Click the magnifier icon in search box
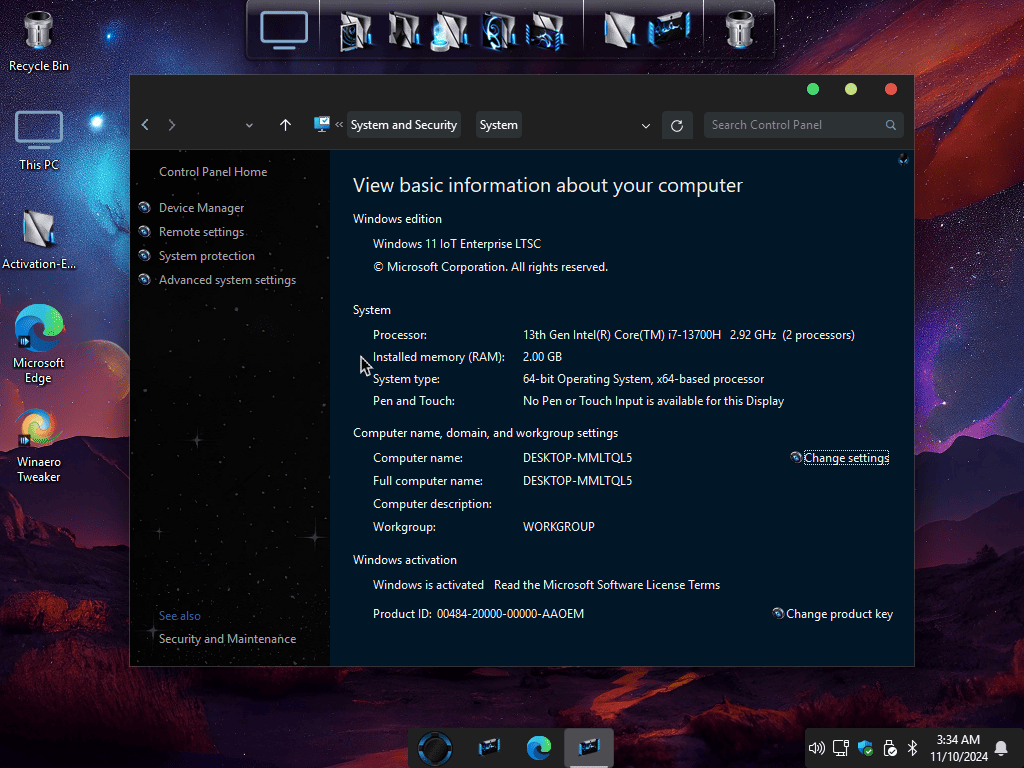This screenshot has height=768, width=1024. [891, 125]
